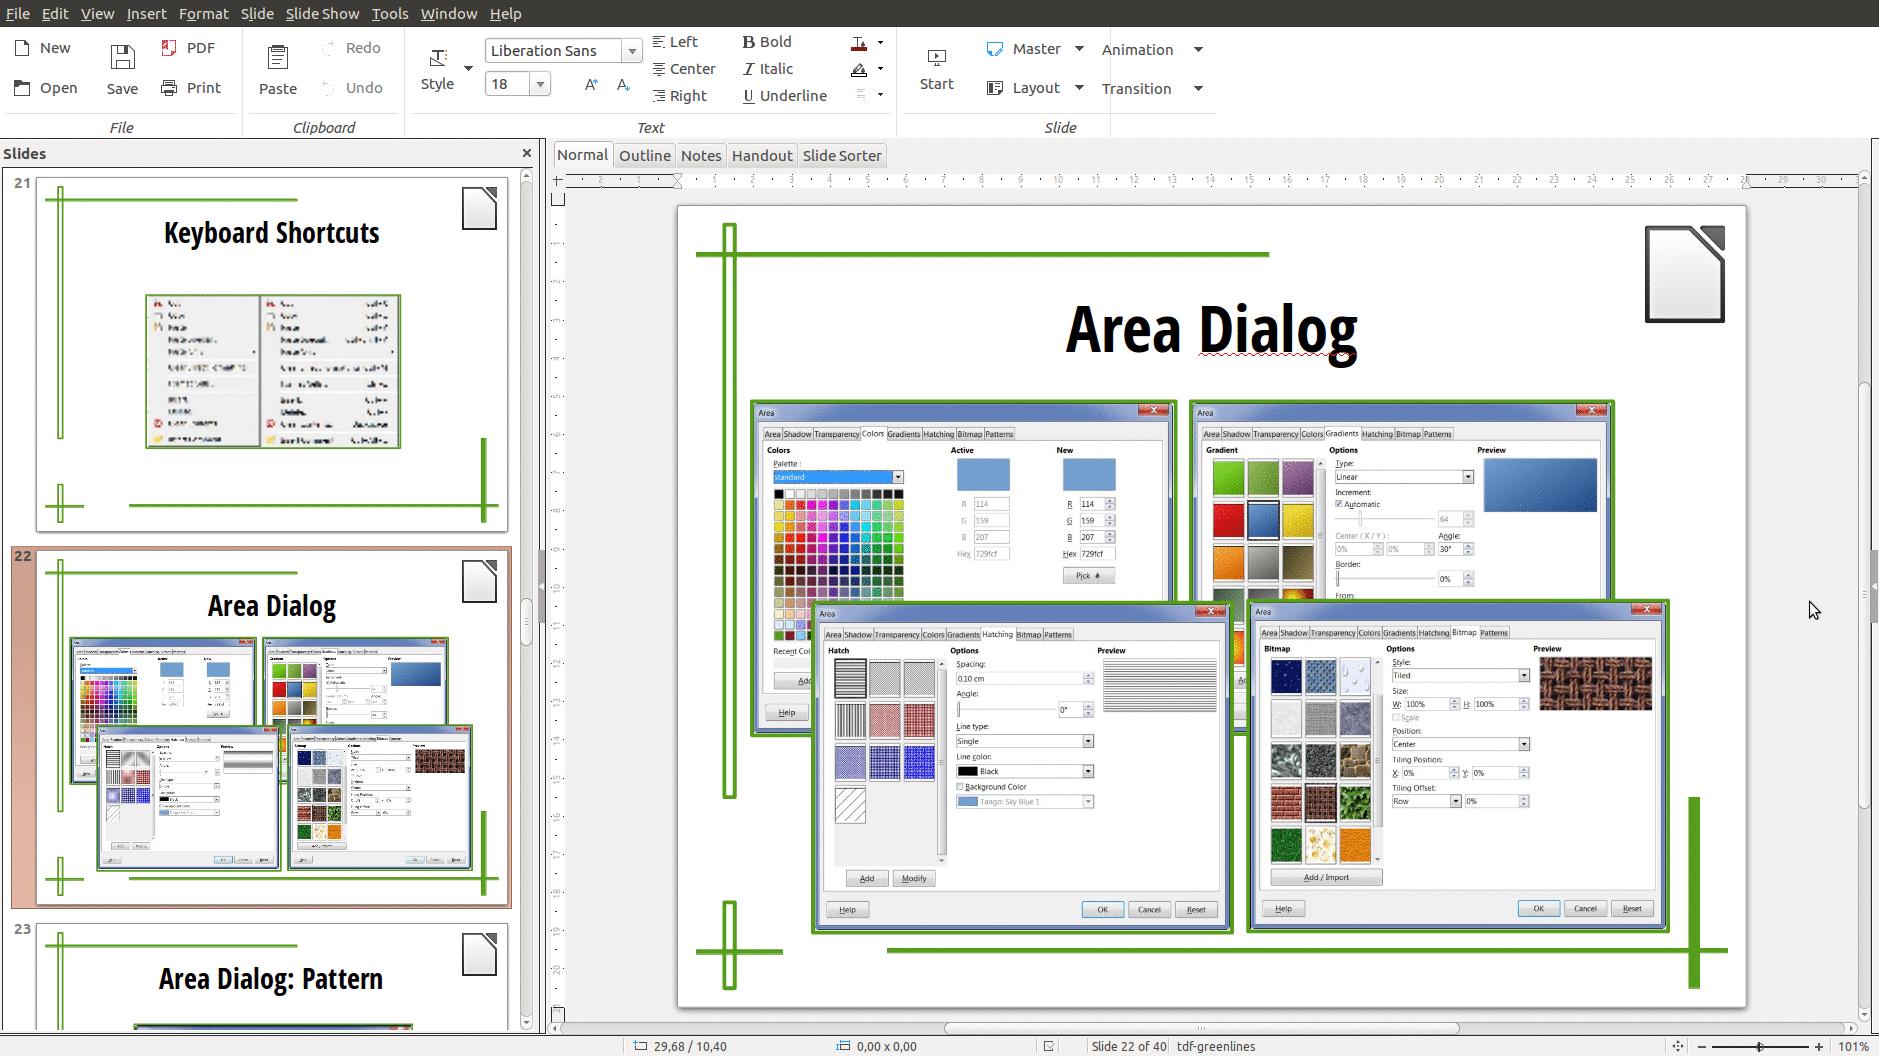Close the Slides panel
This screenshot has height=1056, width=1879.
527,153
